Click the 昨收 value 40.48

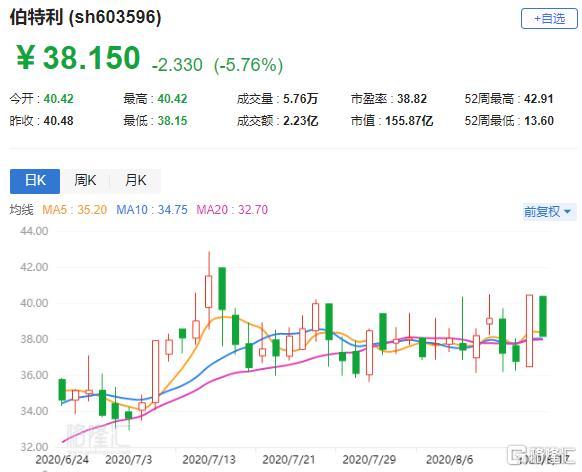[x=59, y=121]
